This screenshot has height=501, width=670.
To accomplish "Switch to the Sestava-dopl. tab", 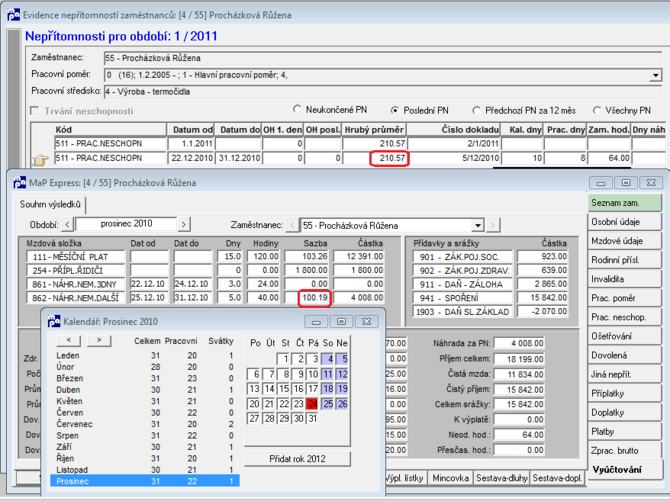I will tap(557, 478).
